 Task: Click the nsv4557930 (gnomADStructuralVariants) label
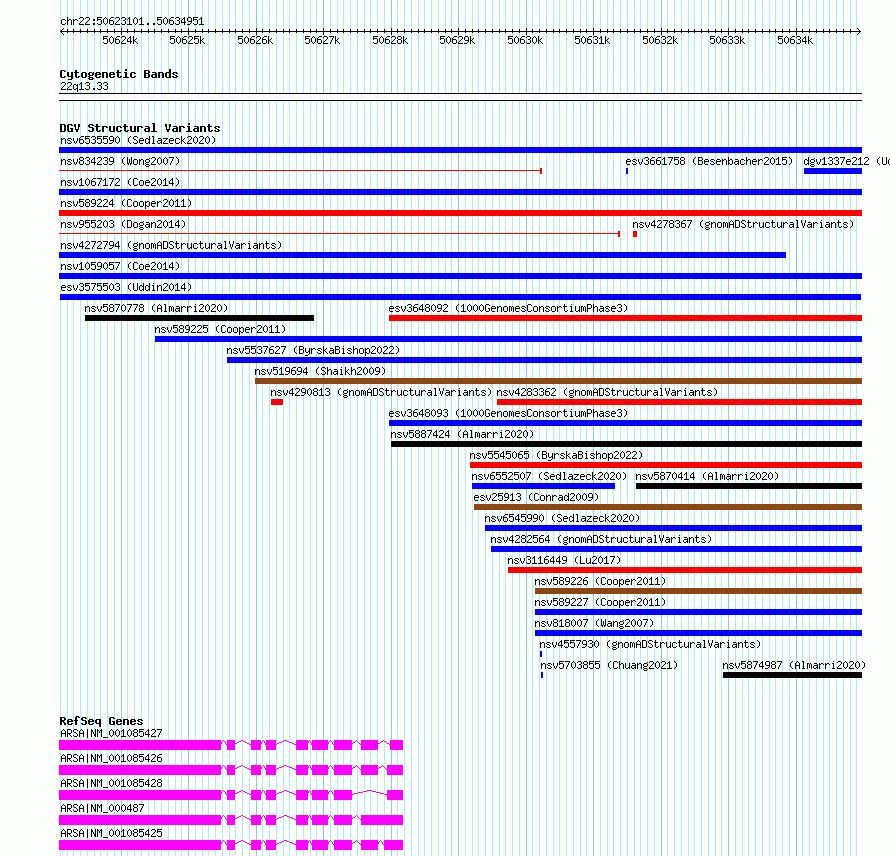point(650,644)
